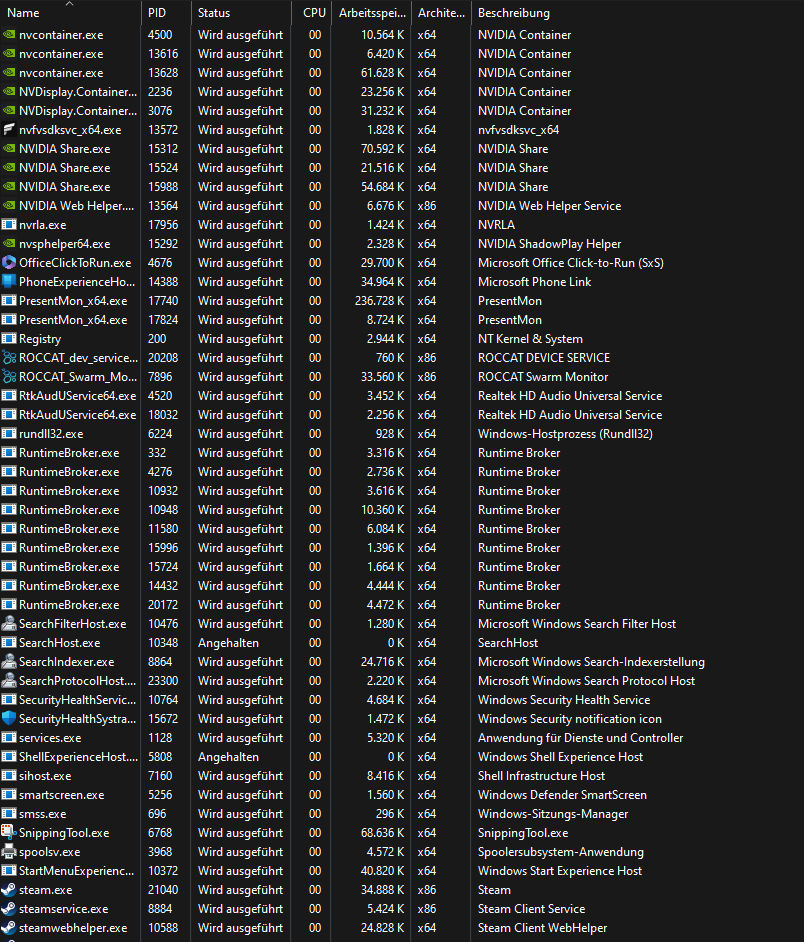Screen dimensions: 804x942
Task: Select the Angehalten status of SearchHost.exe
Action: [228, 643]
